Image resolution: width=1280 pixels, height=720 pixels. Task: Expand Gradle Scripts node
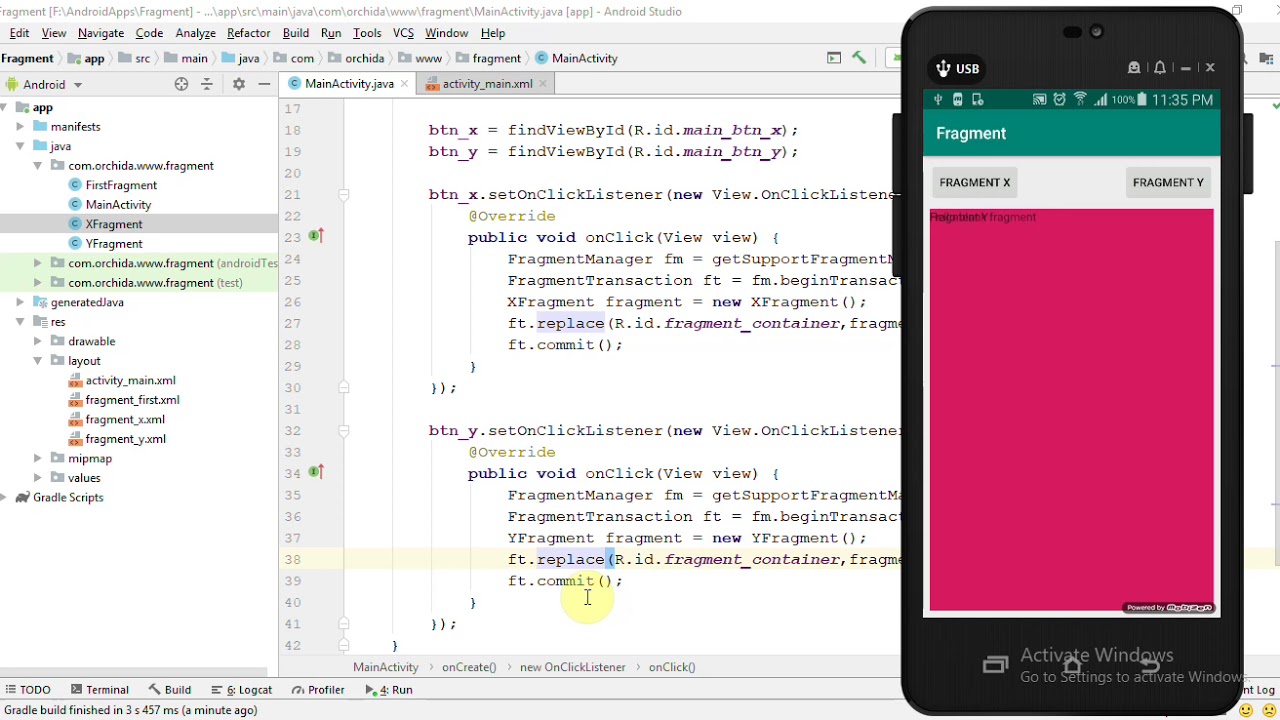[4, 498]
